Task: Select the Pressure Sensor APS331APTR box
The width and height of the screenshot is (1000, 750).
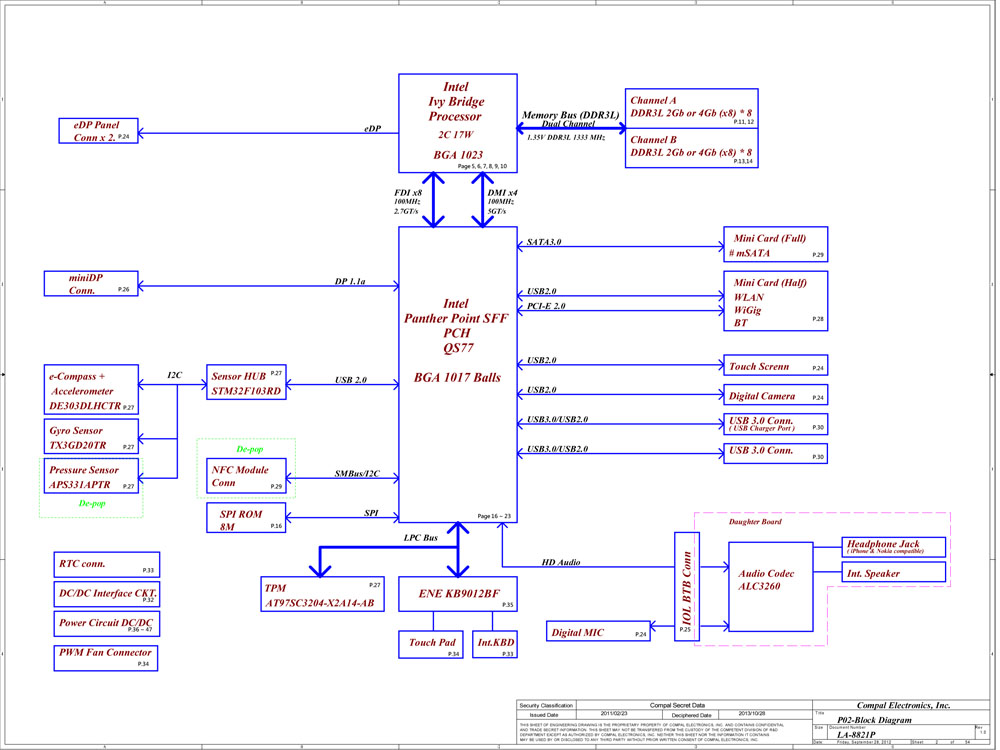Action: point(92,476)
